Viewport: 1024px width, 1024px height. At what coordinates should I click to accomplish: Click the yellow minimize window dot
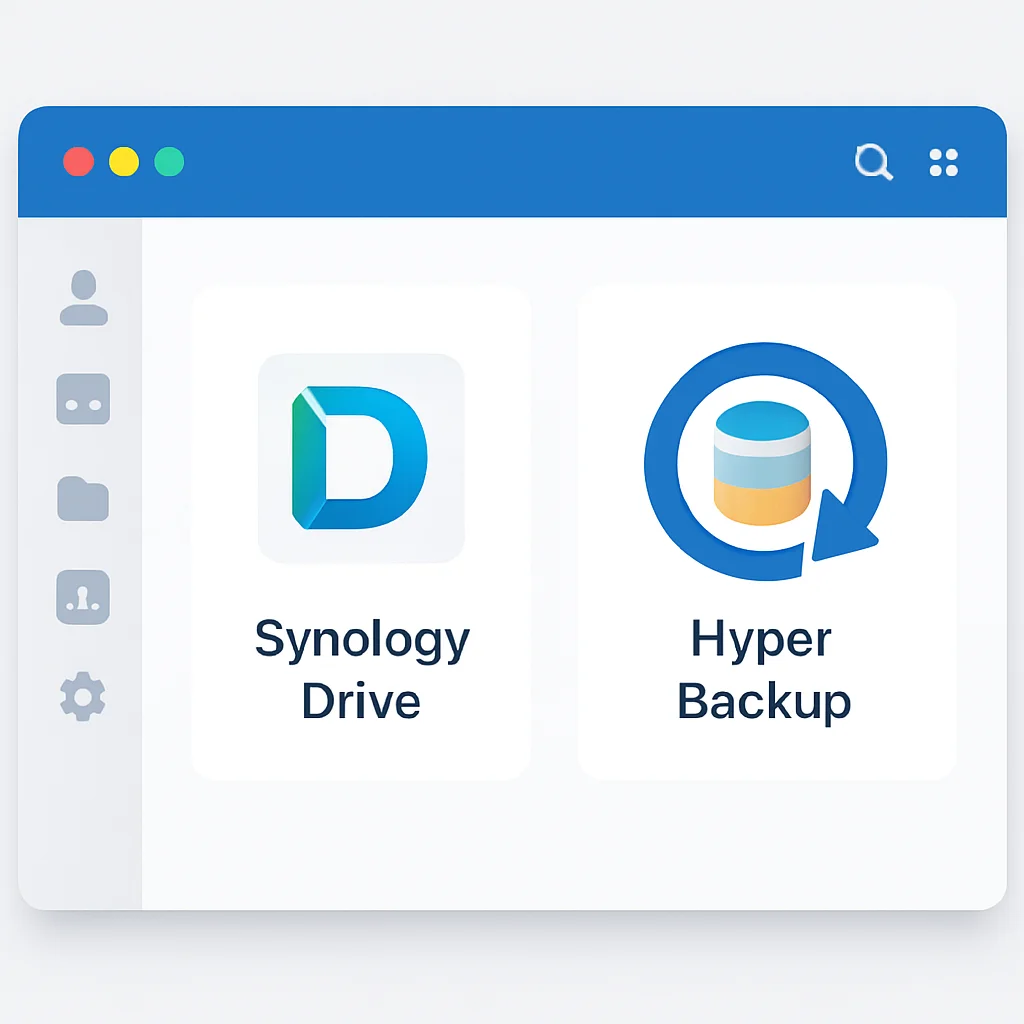pyautogui.click(x=123, y=161)
